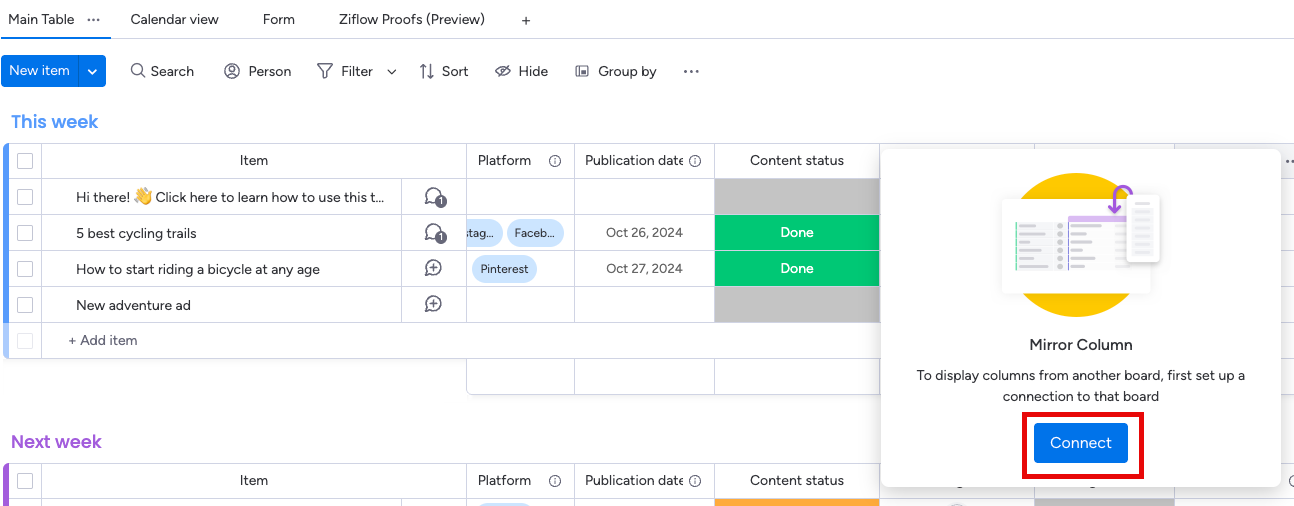1294x506 pixels.
Task: Open the Ziflow Proofs (Preview) tab
Action: (411, 20)
